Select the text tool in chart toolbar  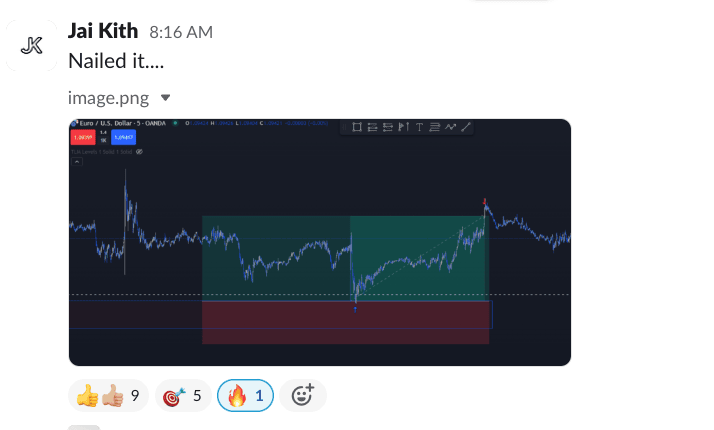tap(419, 127)
